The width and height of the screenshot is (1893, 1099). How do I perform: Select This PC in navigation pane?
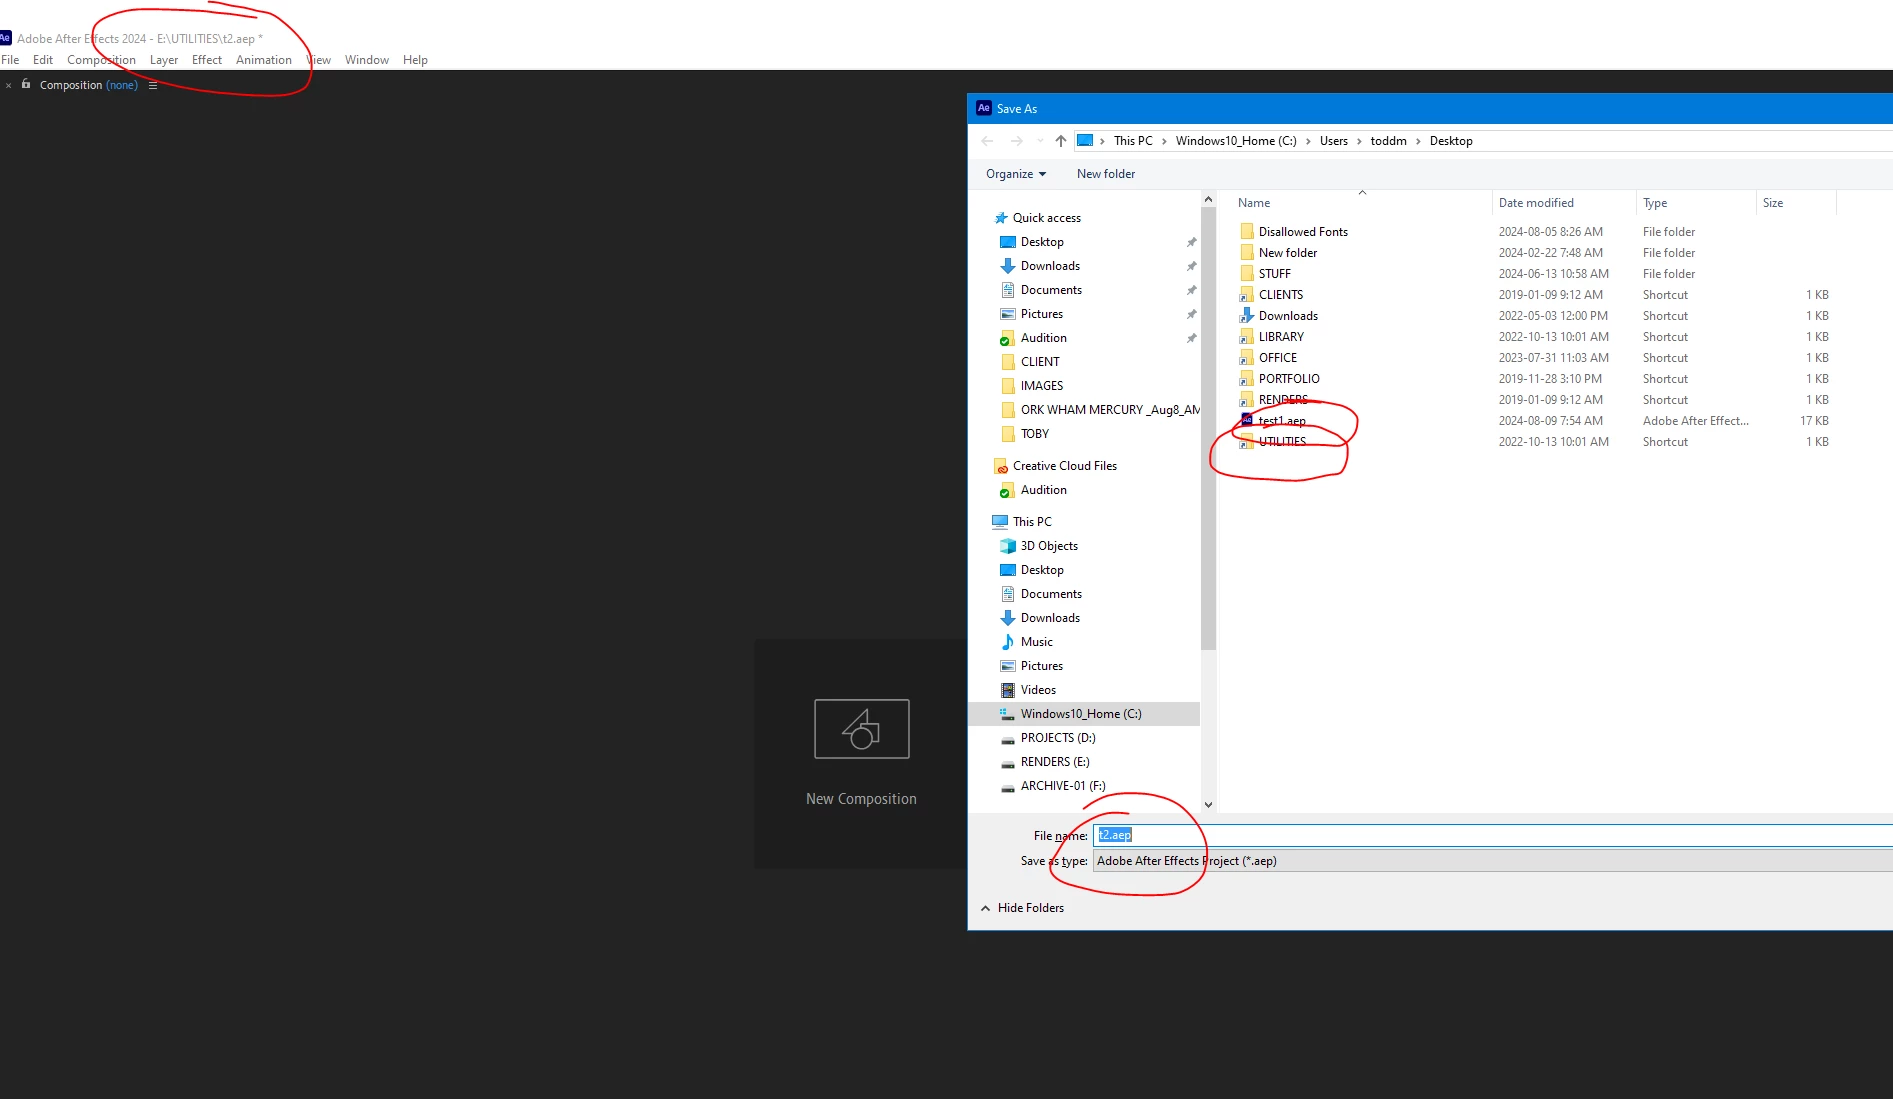[x=1031, y=522]
